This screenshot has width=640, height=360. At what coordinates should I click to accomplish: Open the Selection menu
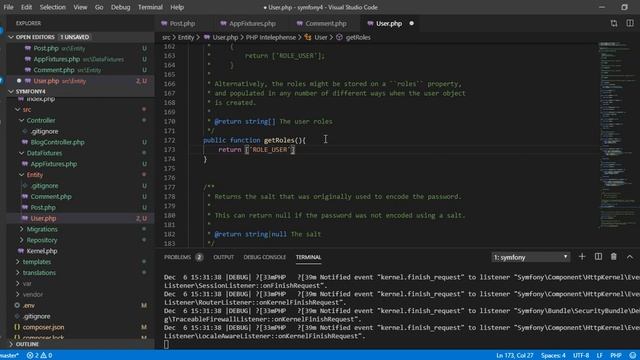53,7
